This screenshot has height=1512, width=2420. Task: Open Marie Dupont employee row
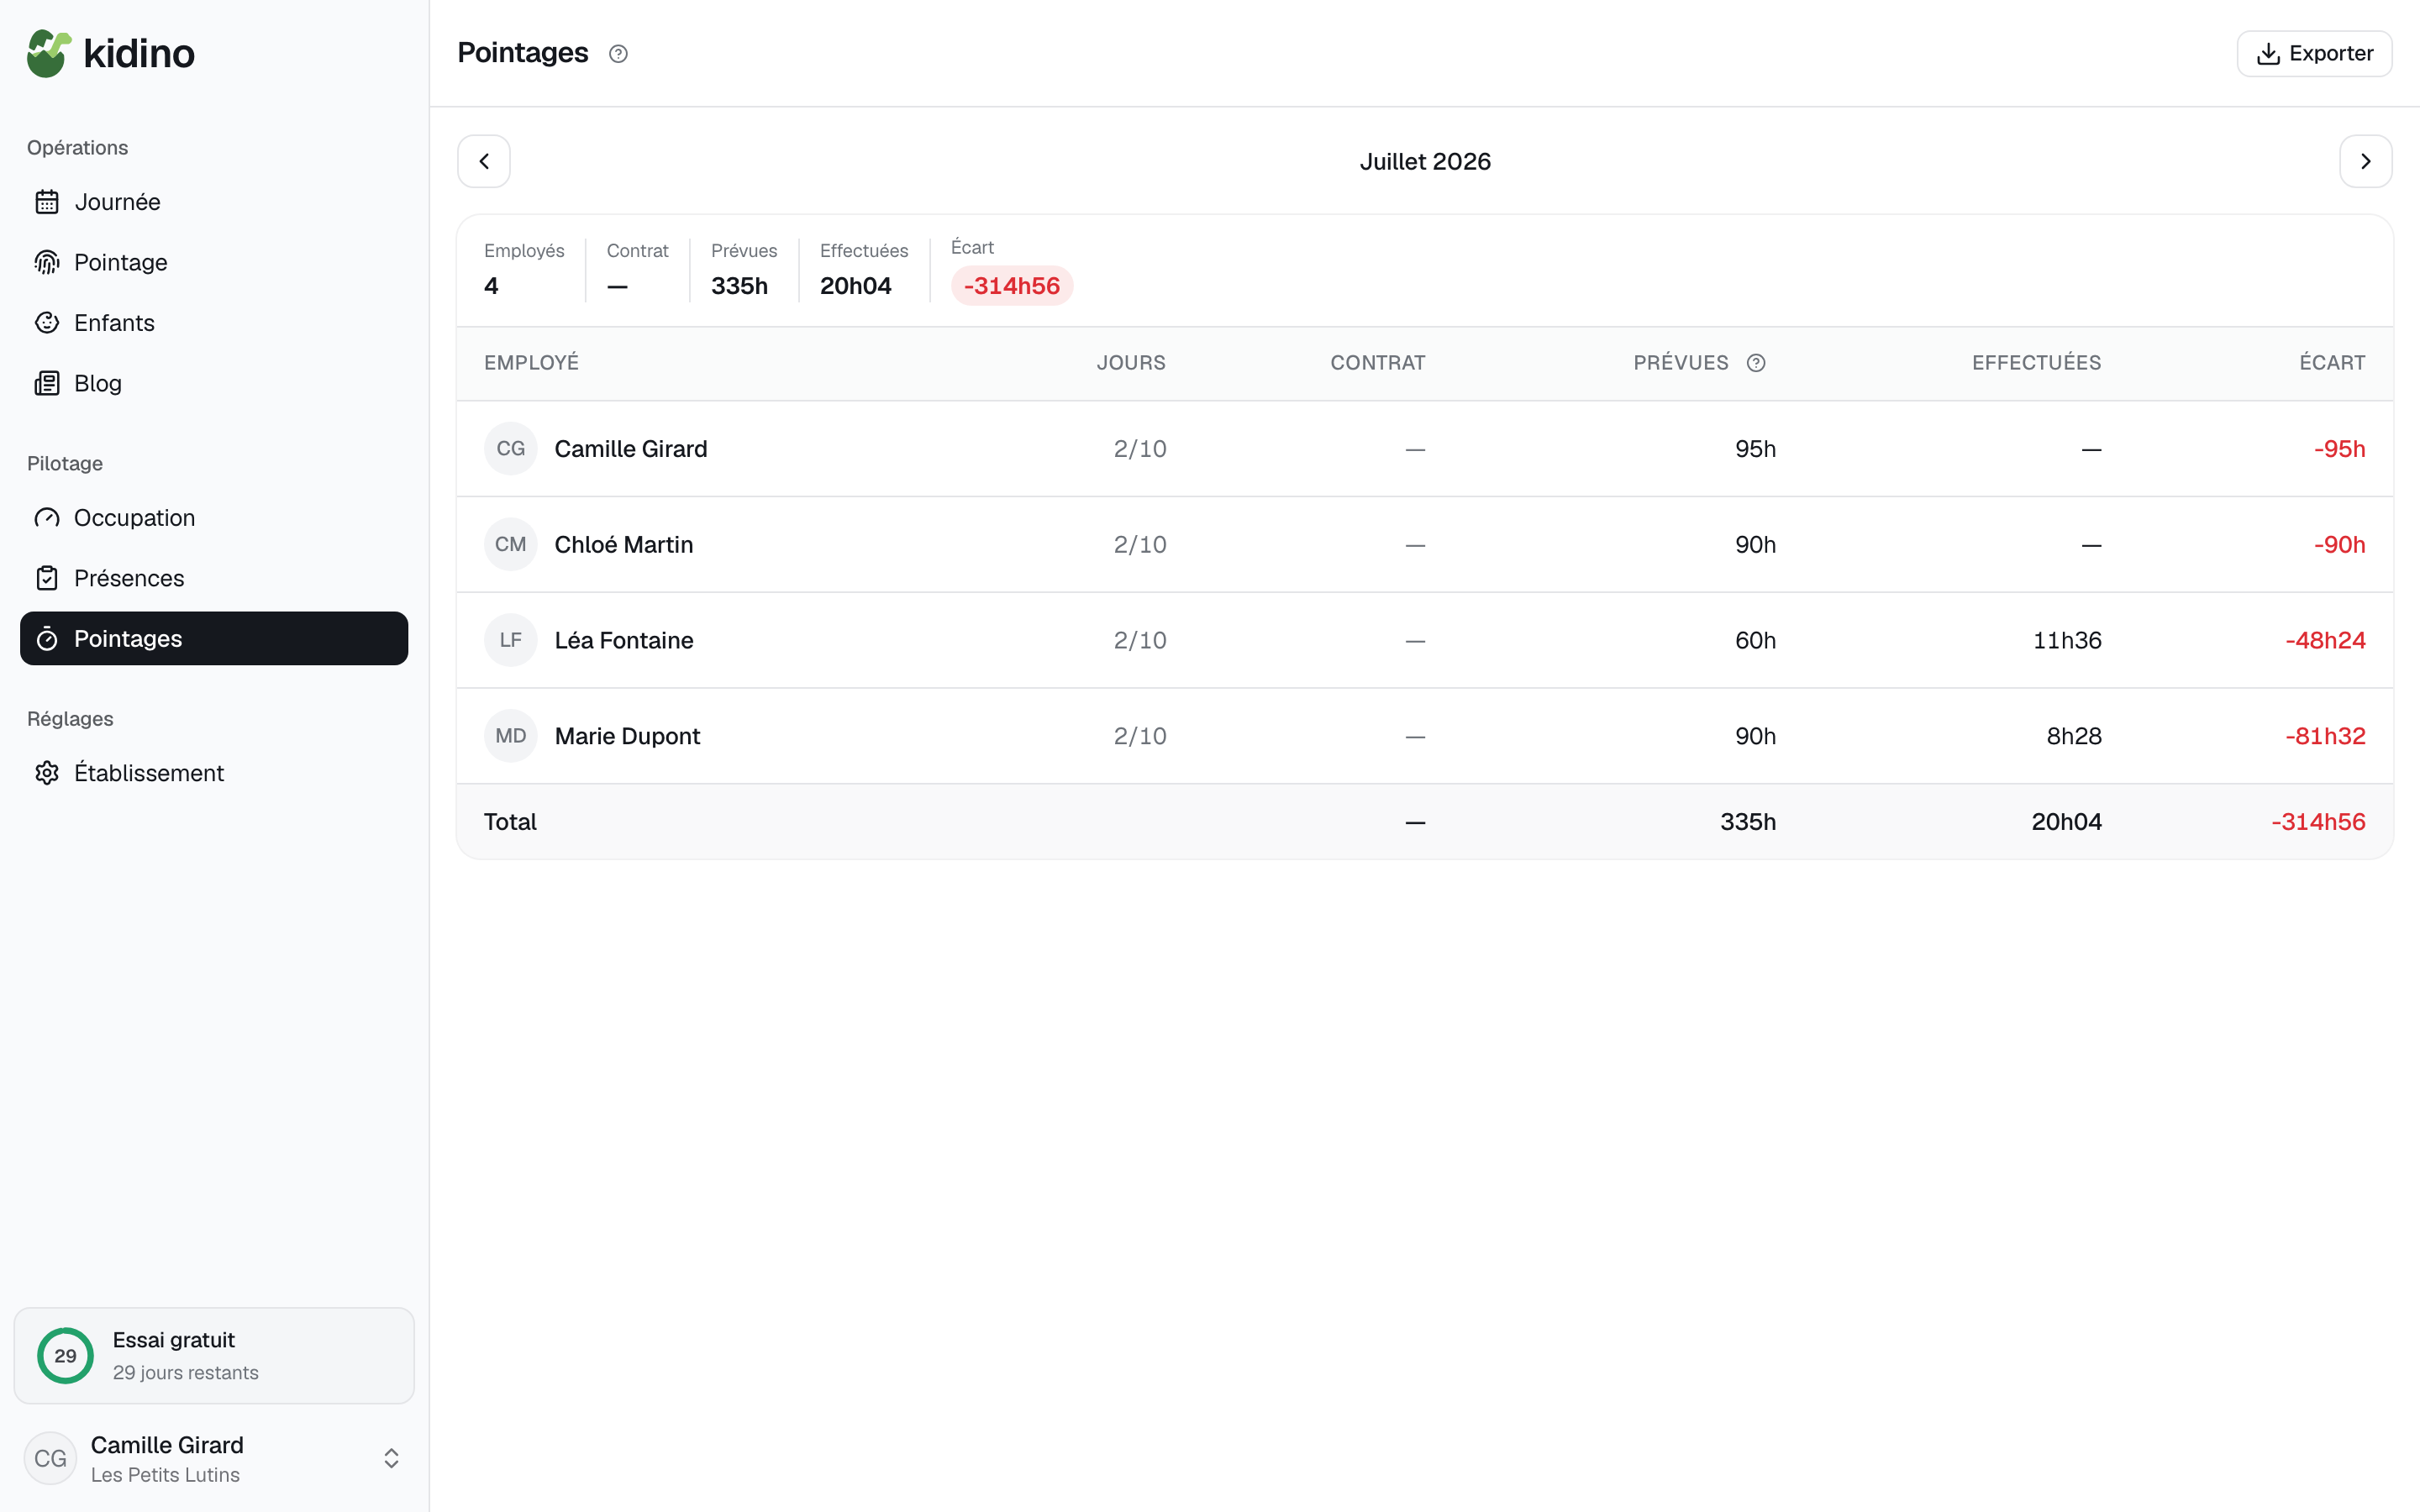pos(1425,736)
